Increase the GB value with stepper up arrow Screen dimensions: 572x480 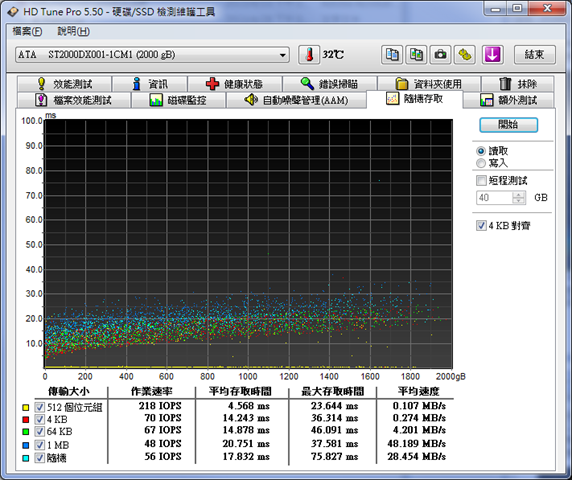pos(518,194)
